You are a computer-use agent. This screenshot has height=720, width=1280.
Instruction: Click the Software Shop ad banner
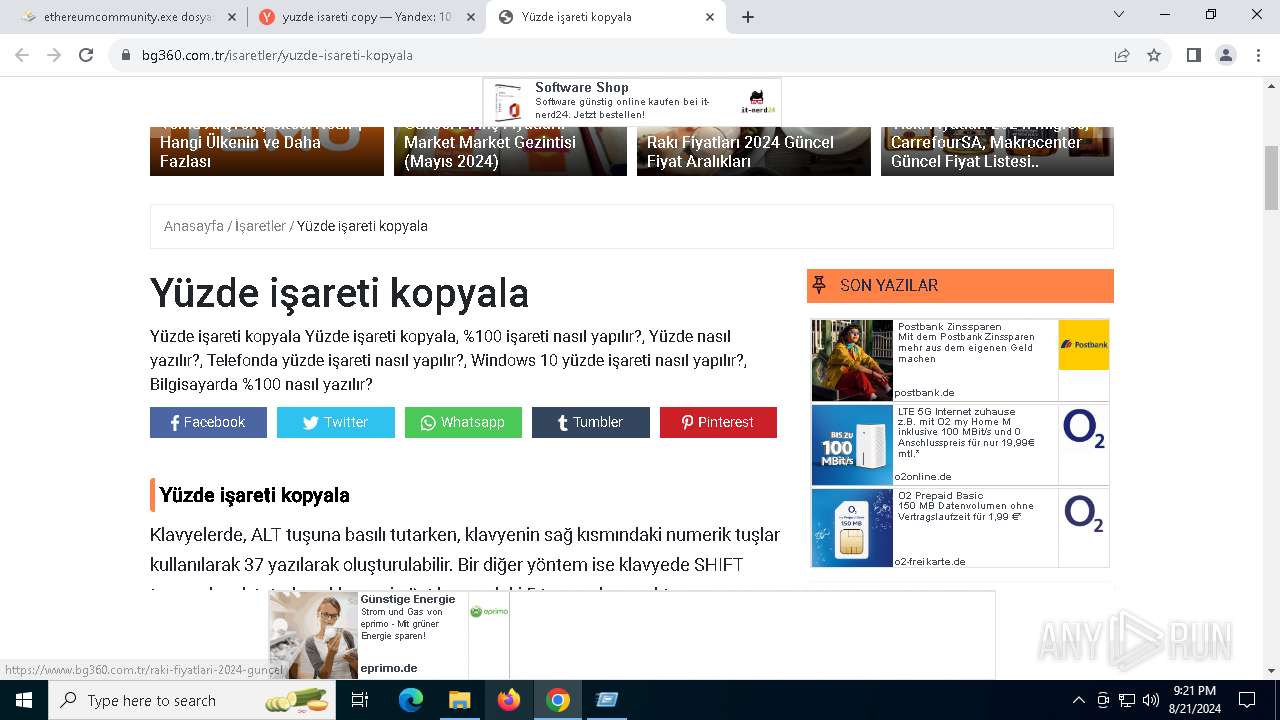[632, 102]
